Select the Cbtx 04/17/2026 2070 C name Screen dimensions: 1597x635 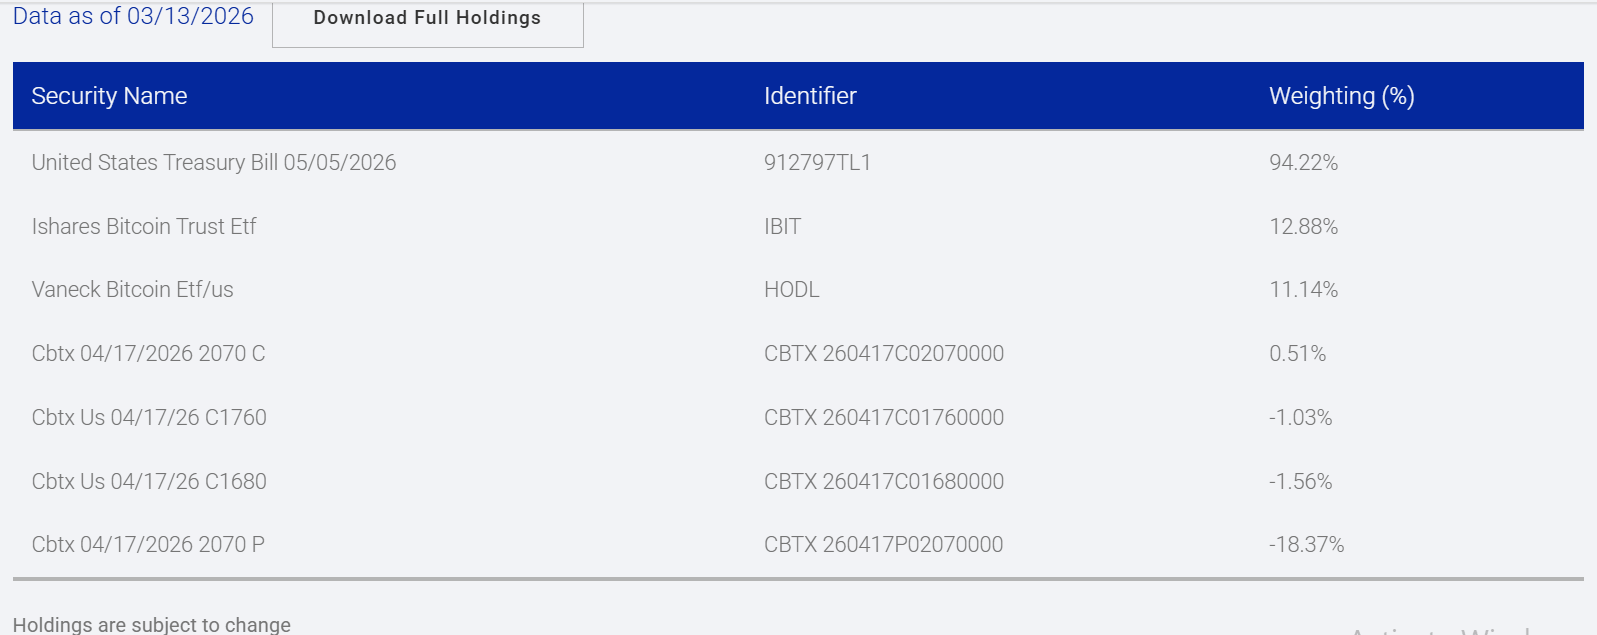point(148,354)
